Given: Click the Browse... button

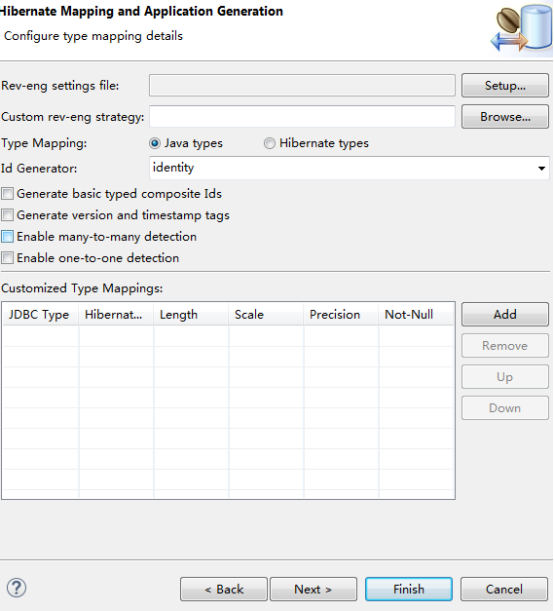Looking at the screenshot, I should [x=505, y=117].
